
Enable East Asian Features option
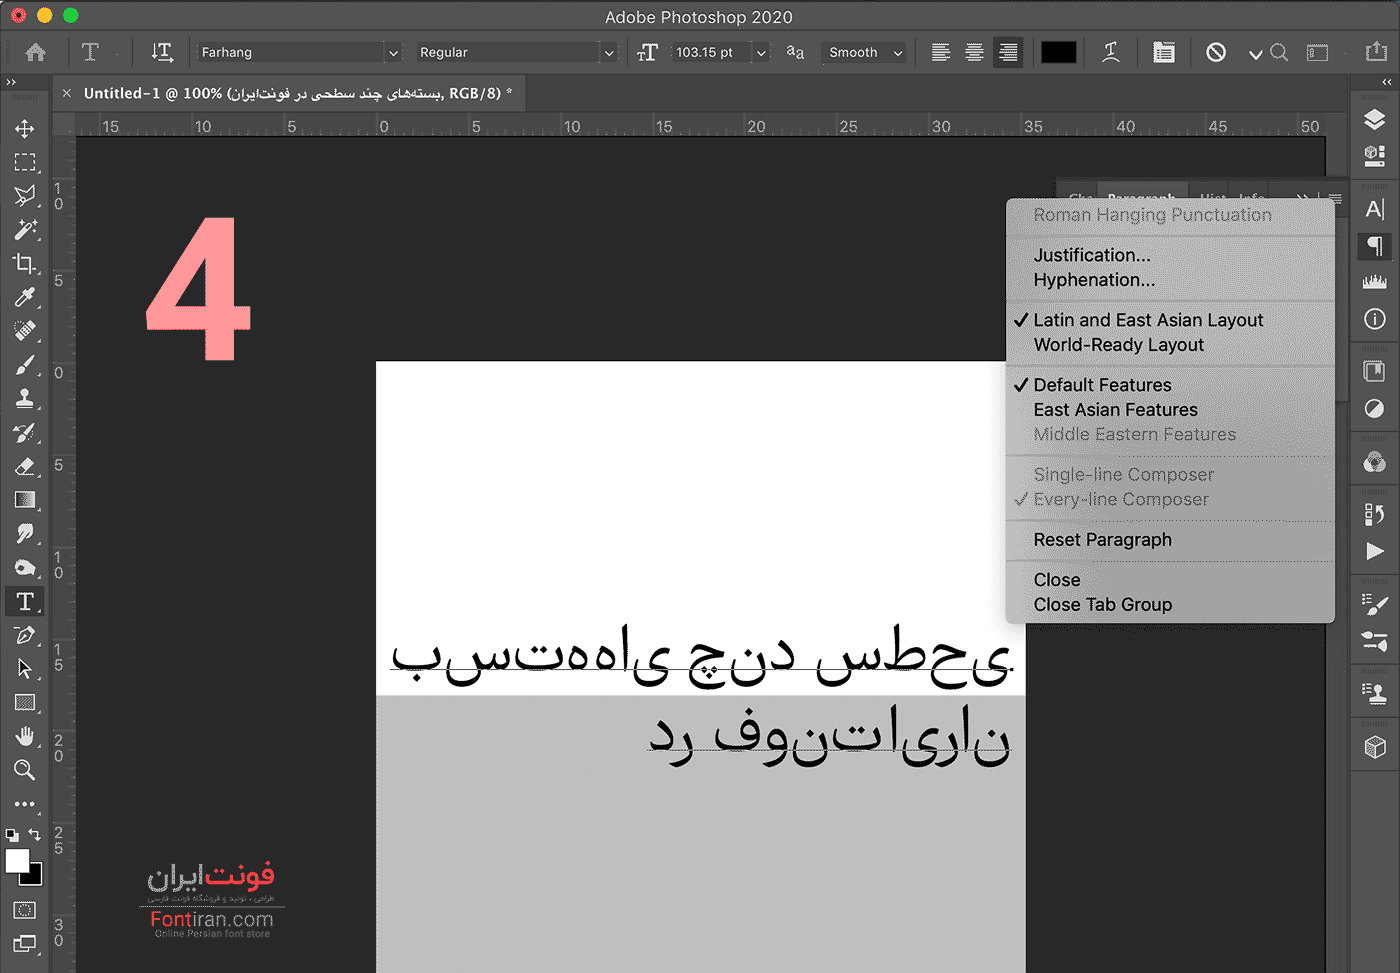(1115, 410)
